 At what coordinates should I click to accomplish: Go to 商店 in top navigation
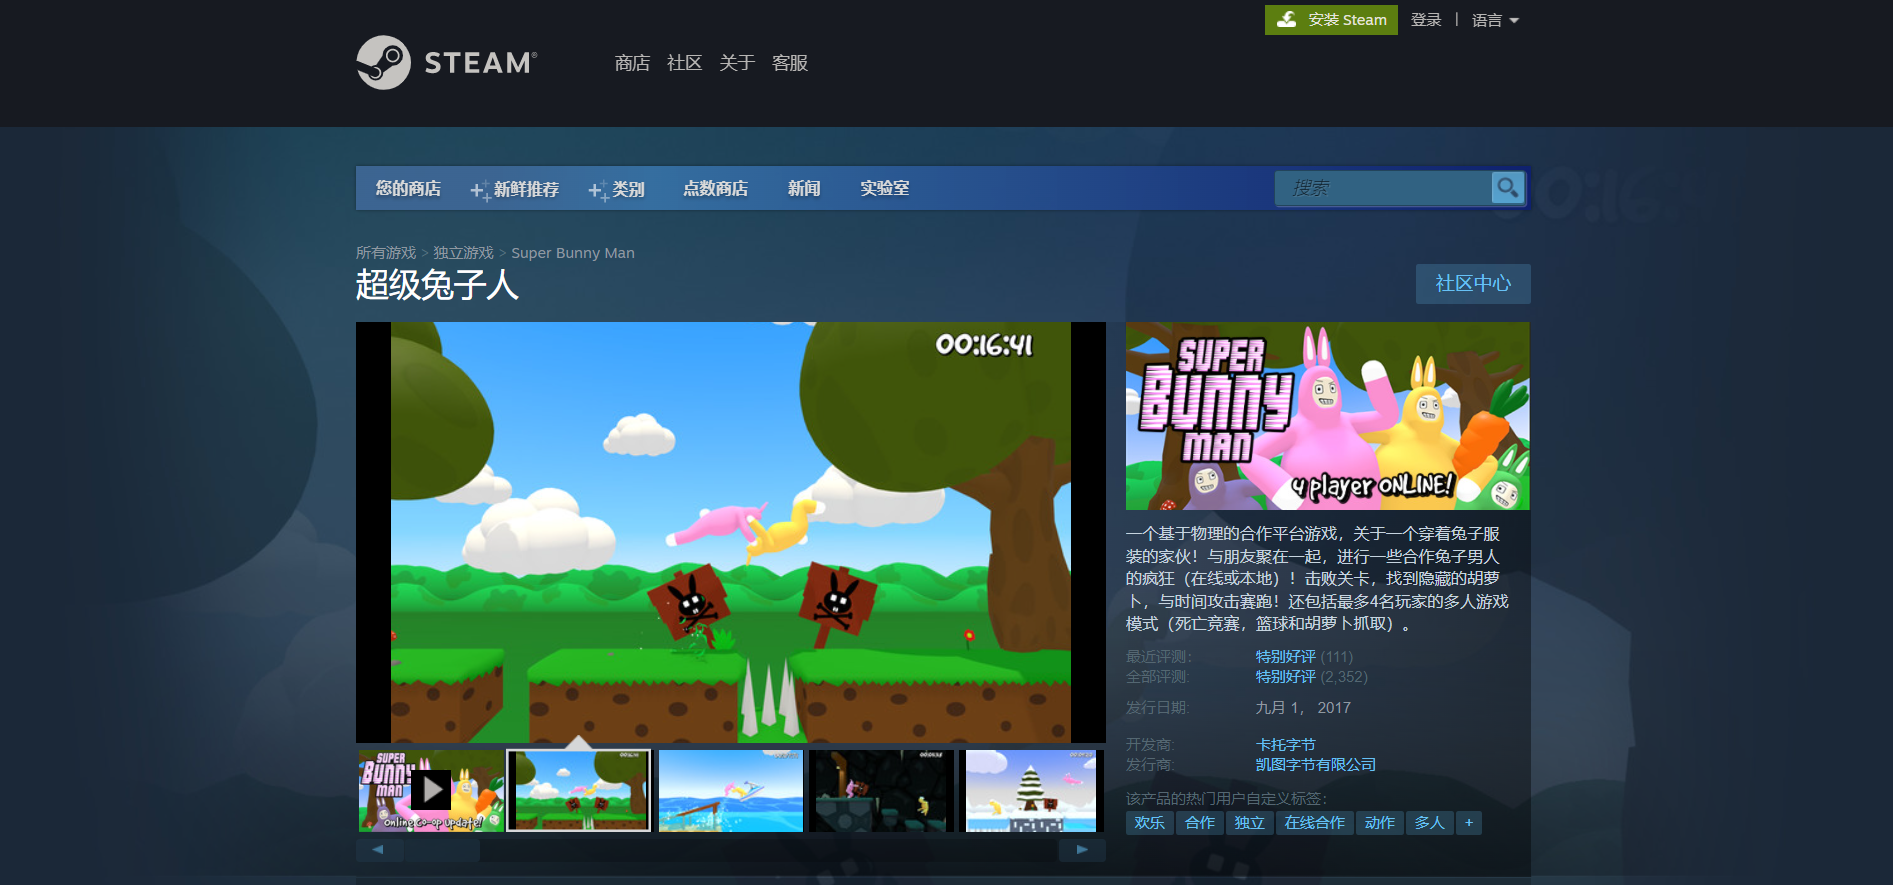pos(632,63)
